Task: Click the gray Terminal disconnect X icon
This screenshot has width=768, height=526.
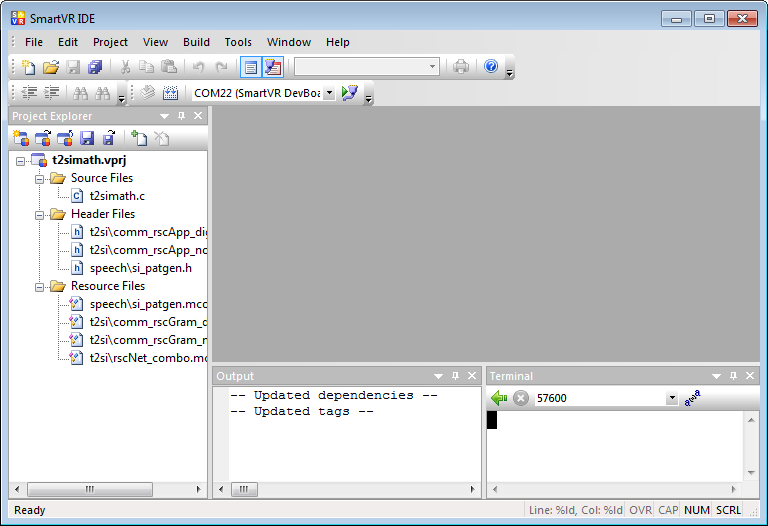Action: pyautogui.click(x=521, y=398)
